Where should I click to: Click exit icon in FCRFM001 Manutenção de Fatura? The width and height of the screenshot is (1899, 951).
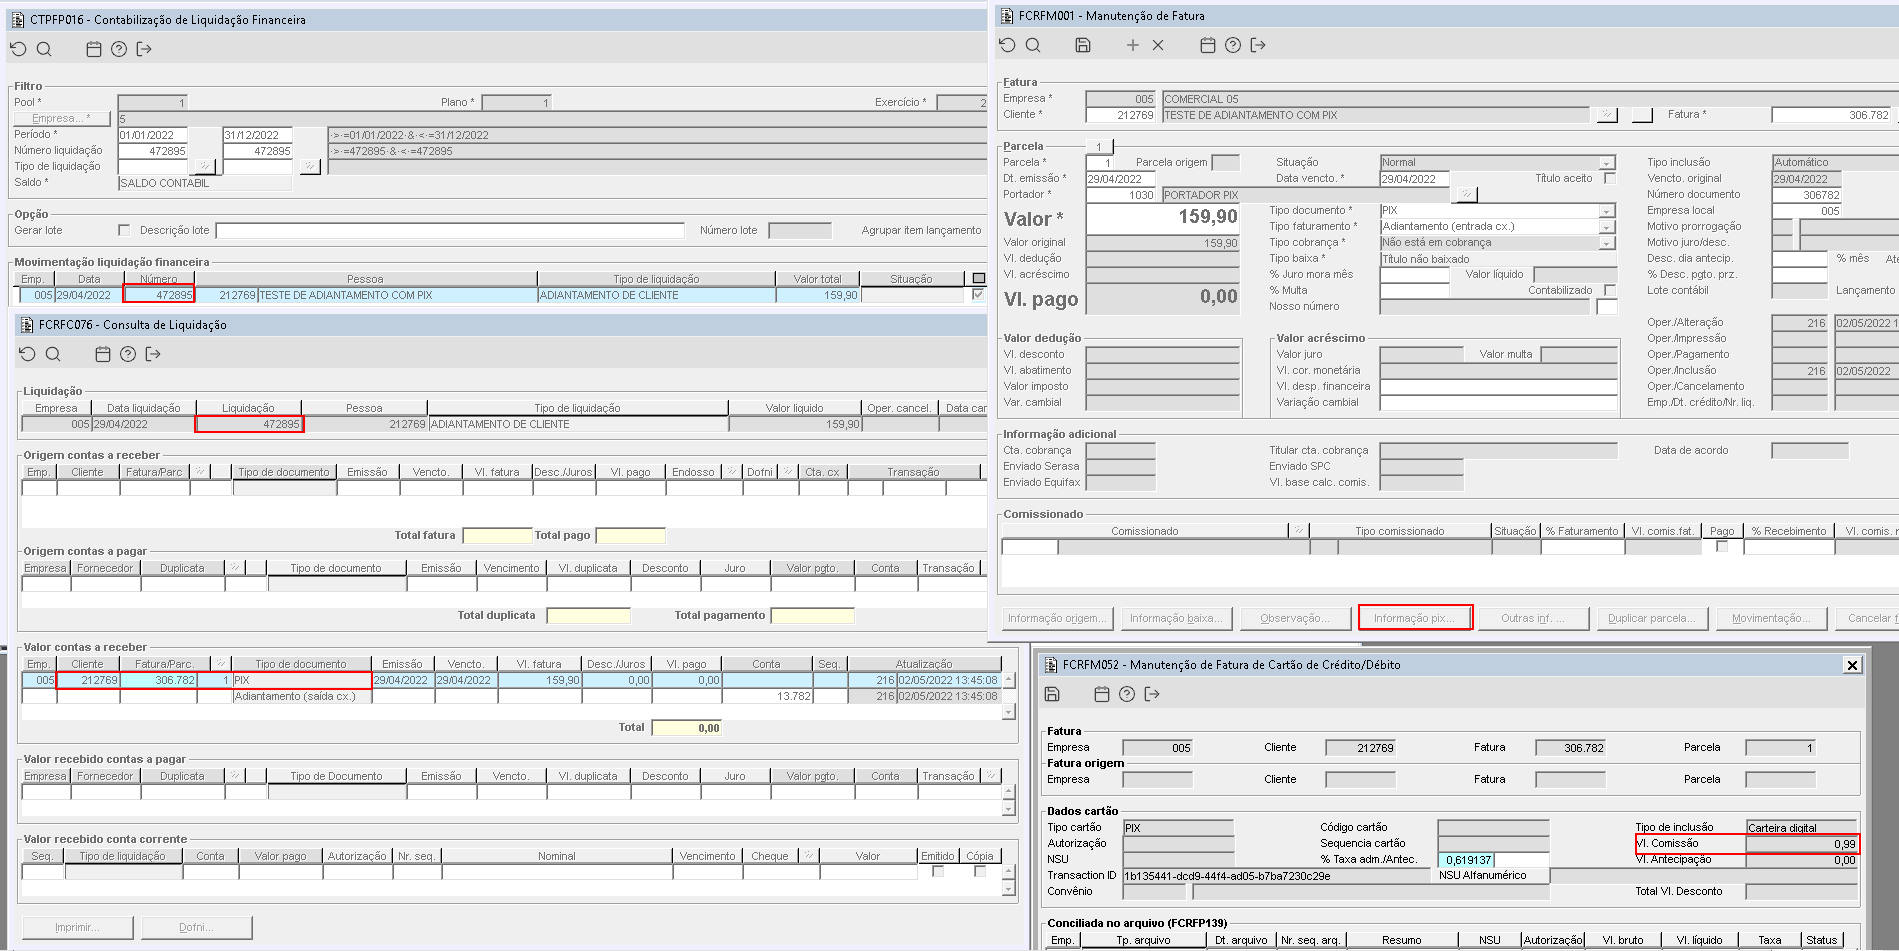click(1258, 45)
